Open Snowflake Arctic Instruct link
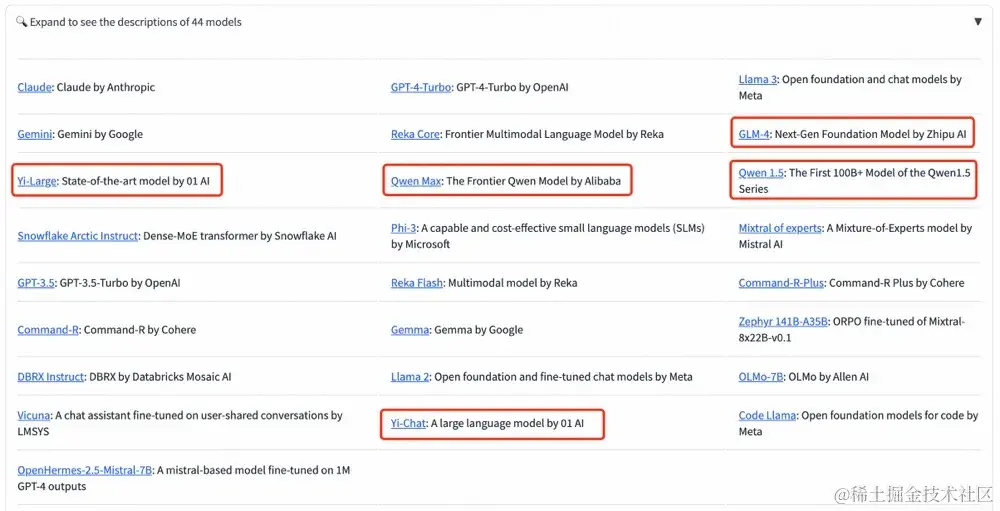Image resolution: width=1000 pixels, height=511 pixels. [x=77, y=236]
